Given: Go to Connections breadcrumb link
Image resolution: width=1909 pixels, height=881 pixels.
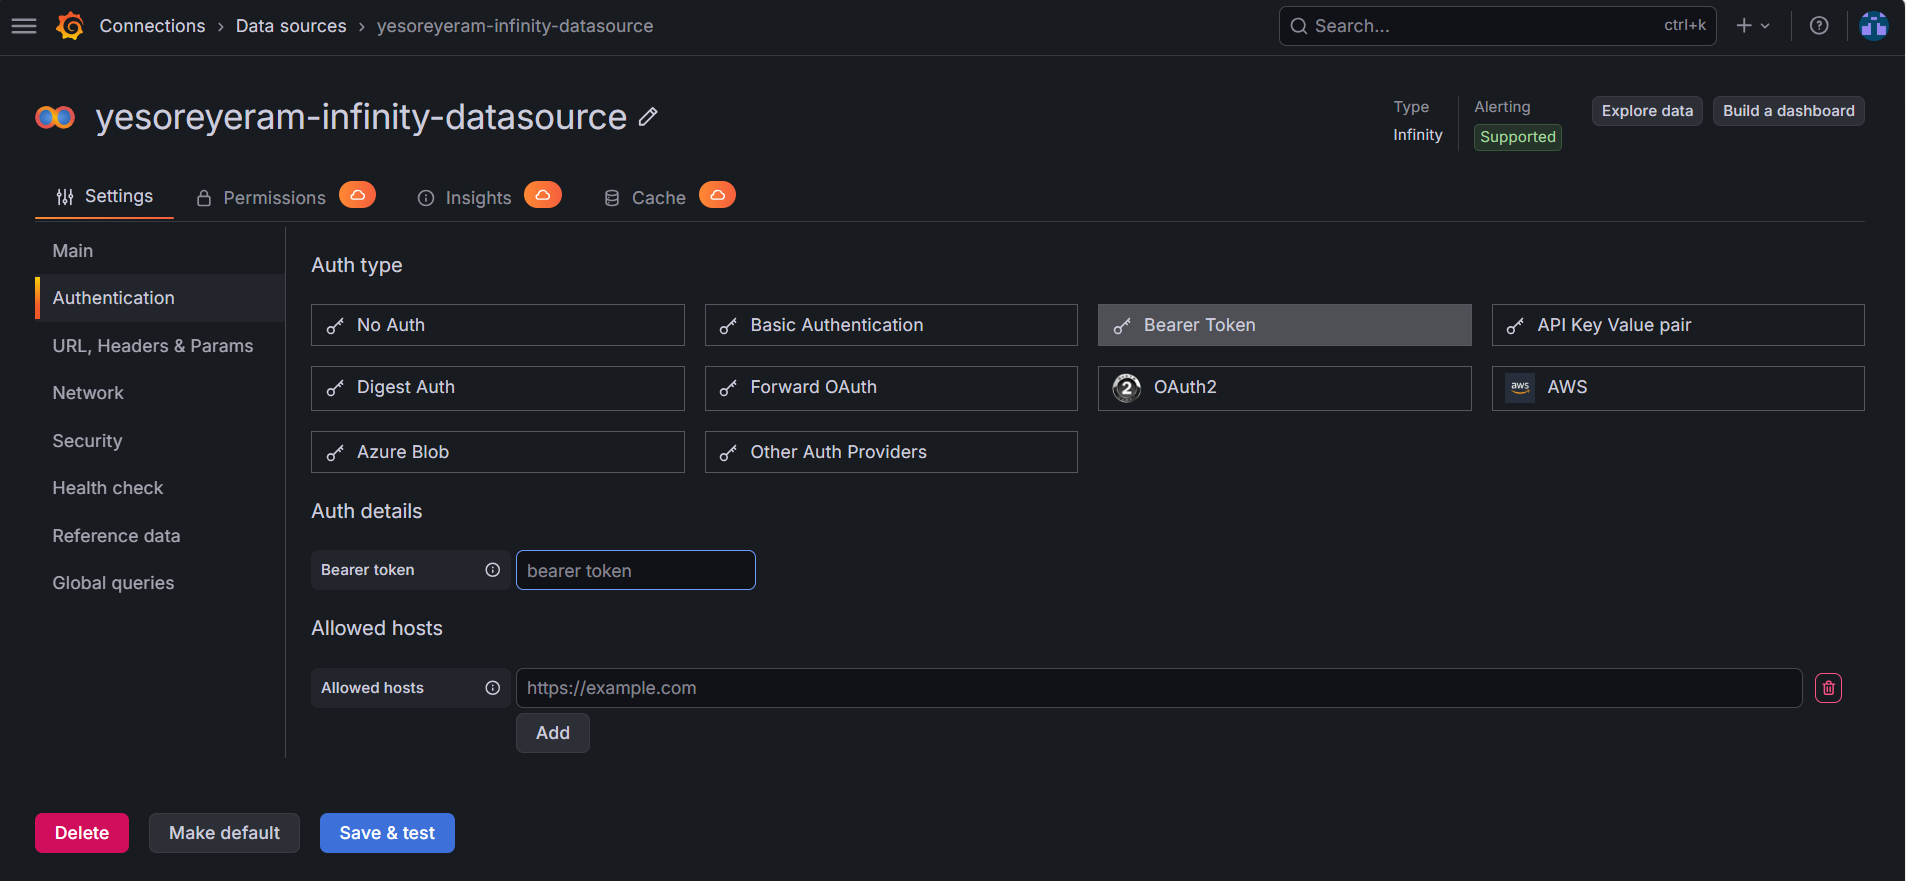Looking at the screenshot, I should coord(152,26).
